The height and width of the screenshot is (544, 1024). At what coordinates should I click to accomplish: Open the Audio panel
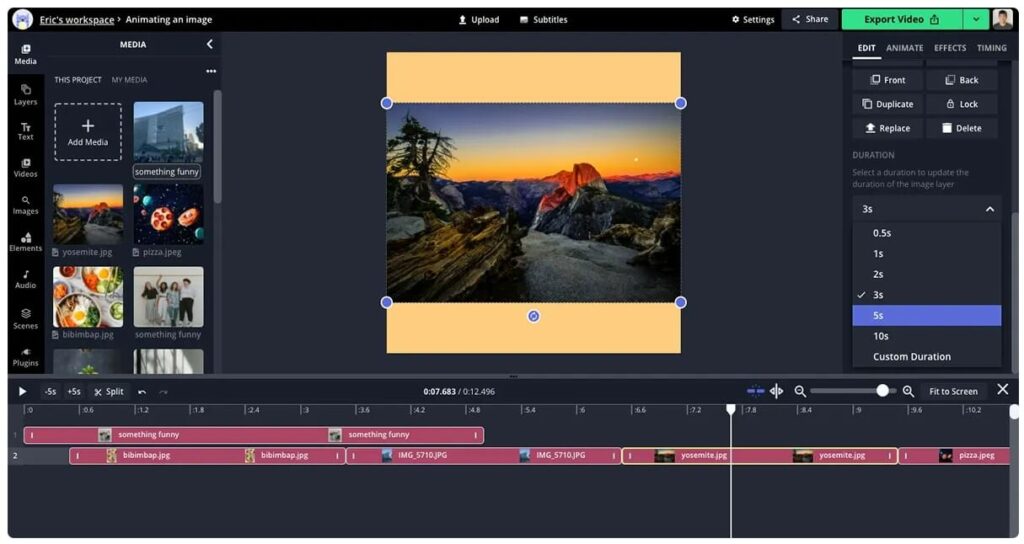click(25, 279)
